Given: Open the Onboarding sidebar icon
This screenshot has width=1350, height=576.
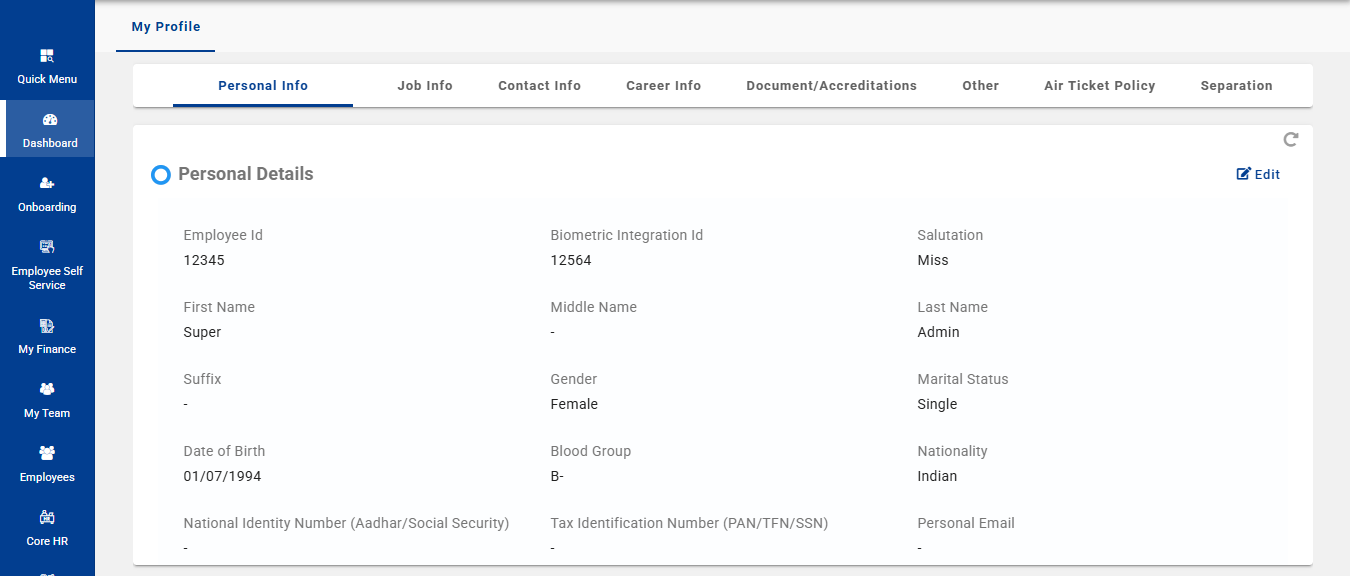Looking at the screenshot, I should (x=47, y=184).
